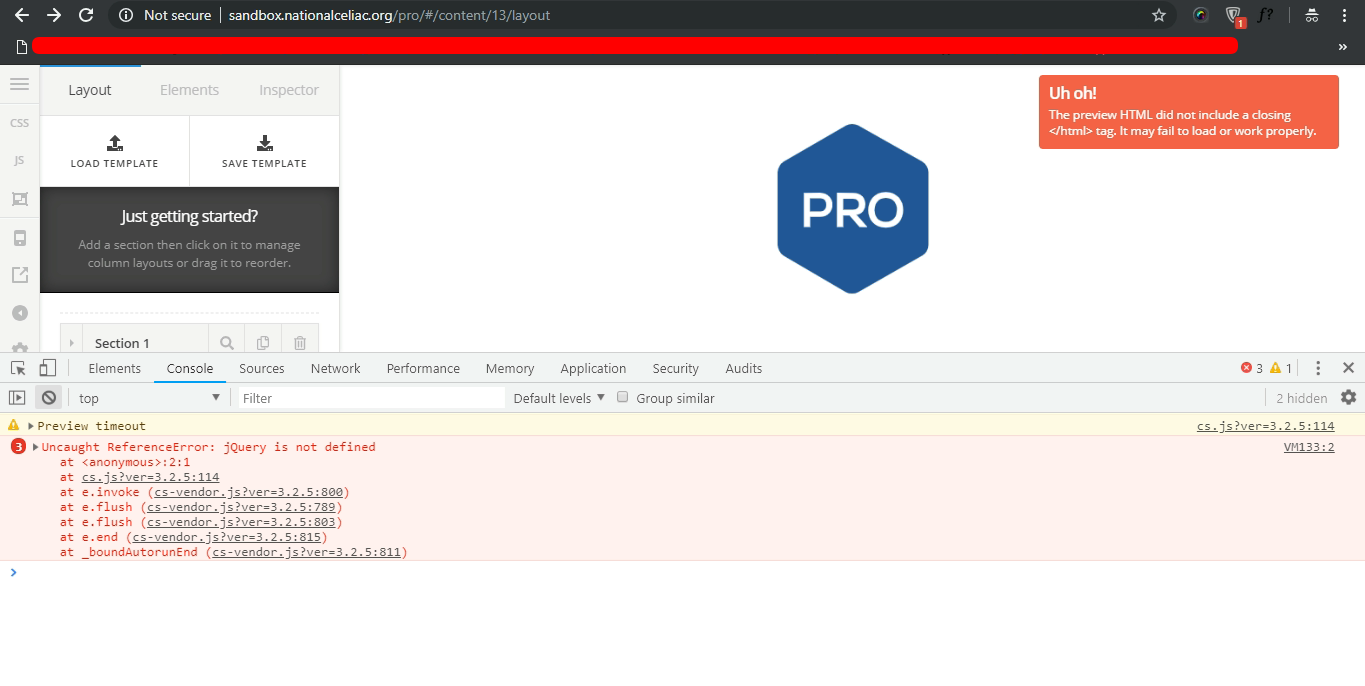Open DevTools console settings gear

[x=1348, y=397]
